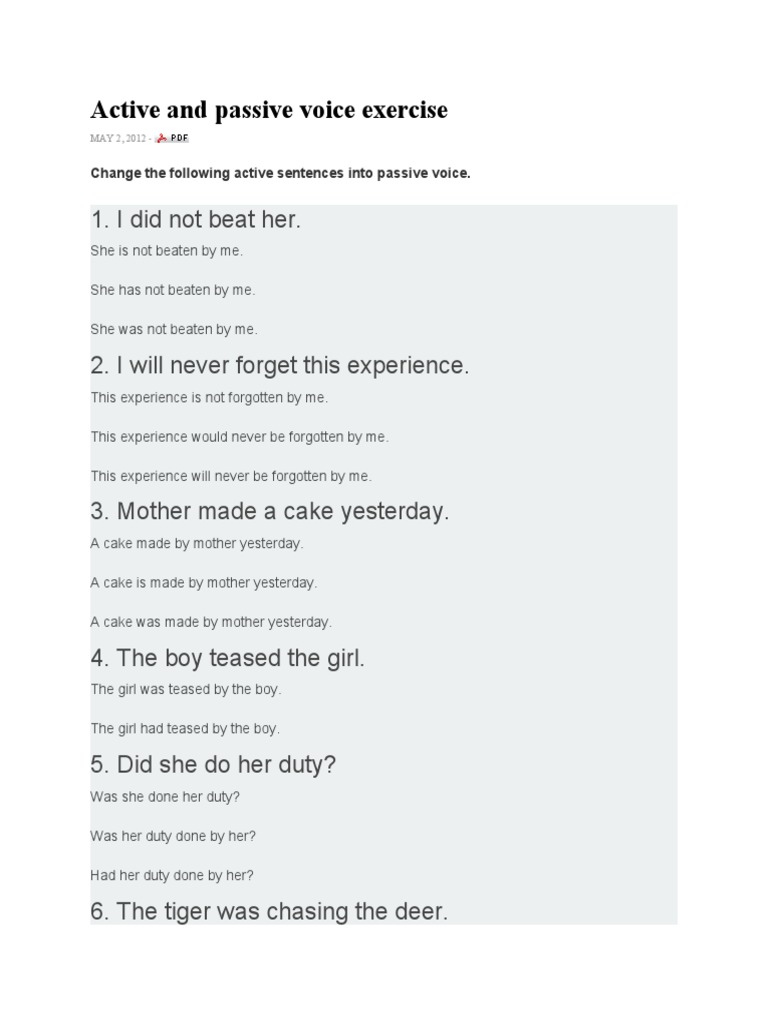Image resolution: width=768 pixels, height=1024 pixels.
Task: Pick 'Had her duty done by her?'
Action: tap(172, 875)
